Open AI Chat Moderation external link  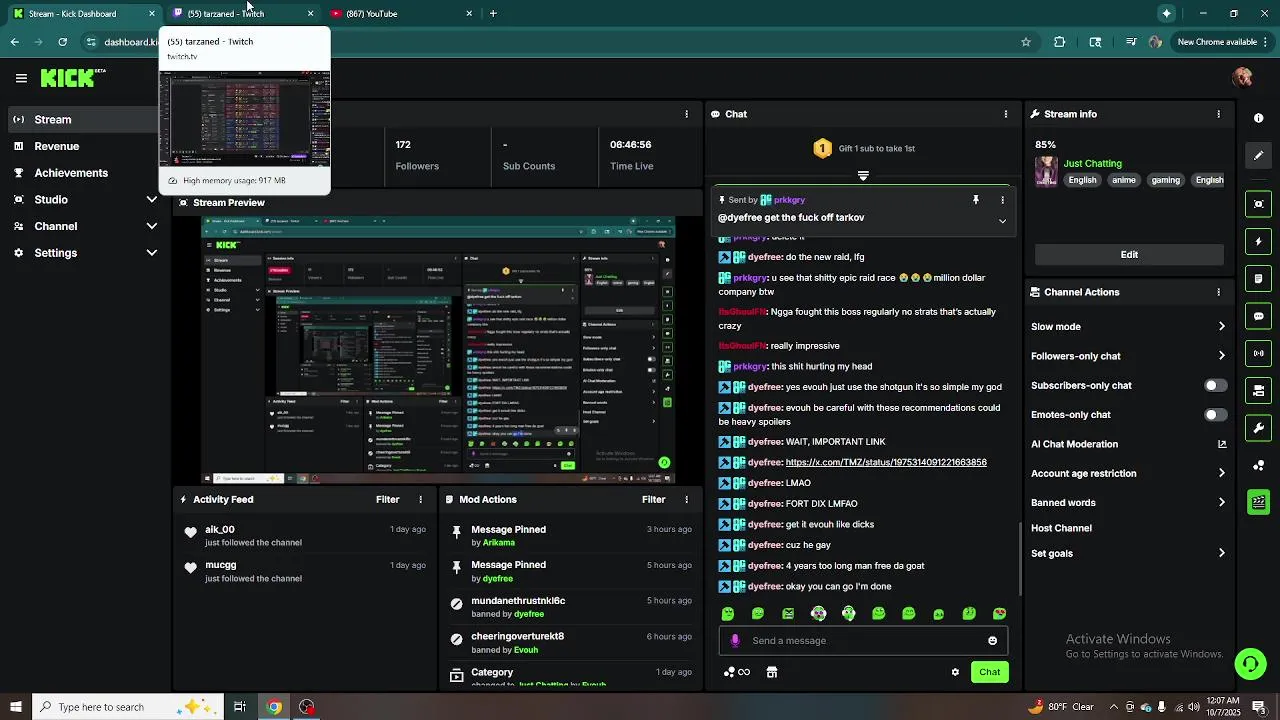pyautogui.click(x=1221, y=444)
